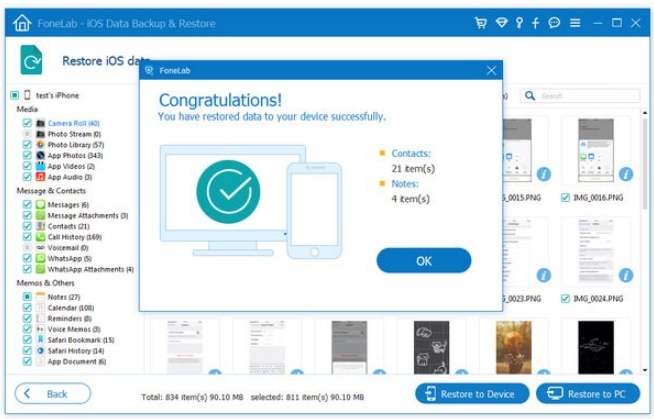
Task: Click the Messages icon in sidebar
Action: pos(40,204)
